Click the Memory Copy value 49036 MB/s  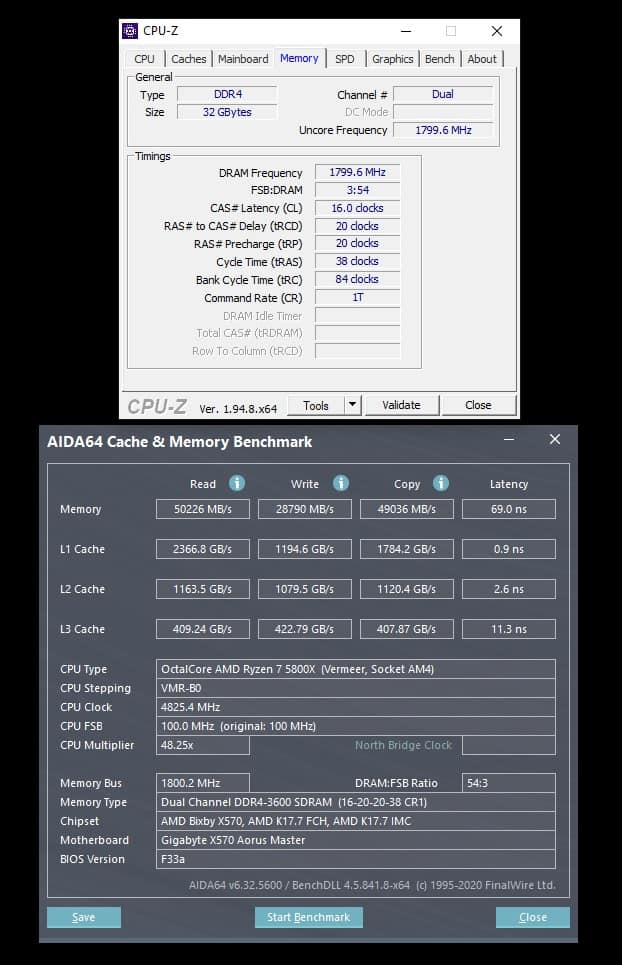407,509
